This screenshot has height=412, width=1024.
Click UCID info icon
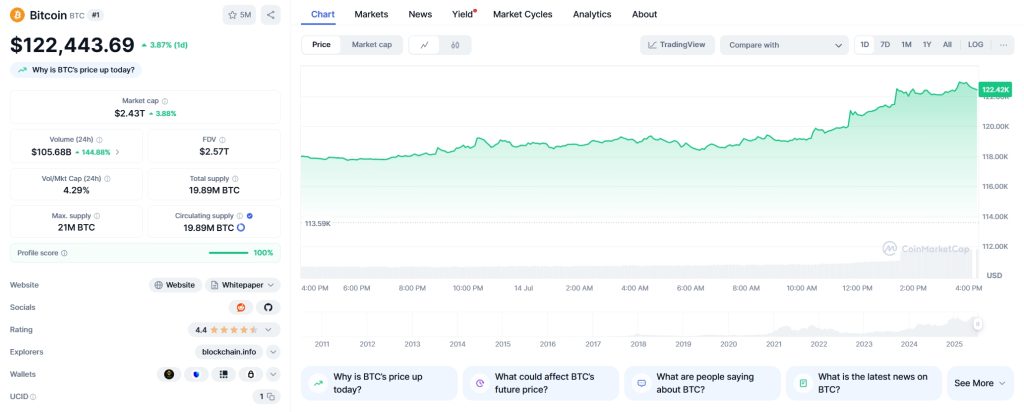tap(33, 396)
